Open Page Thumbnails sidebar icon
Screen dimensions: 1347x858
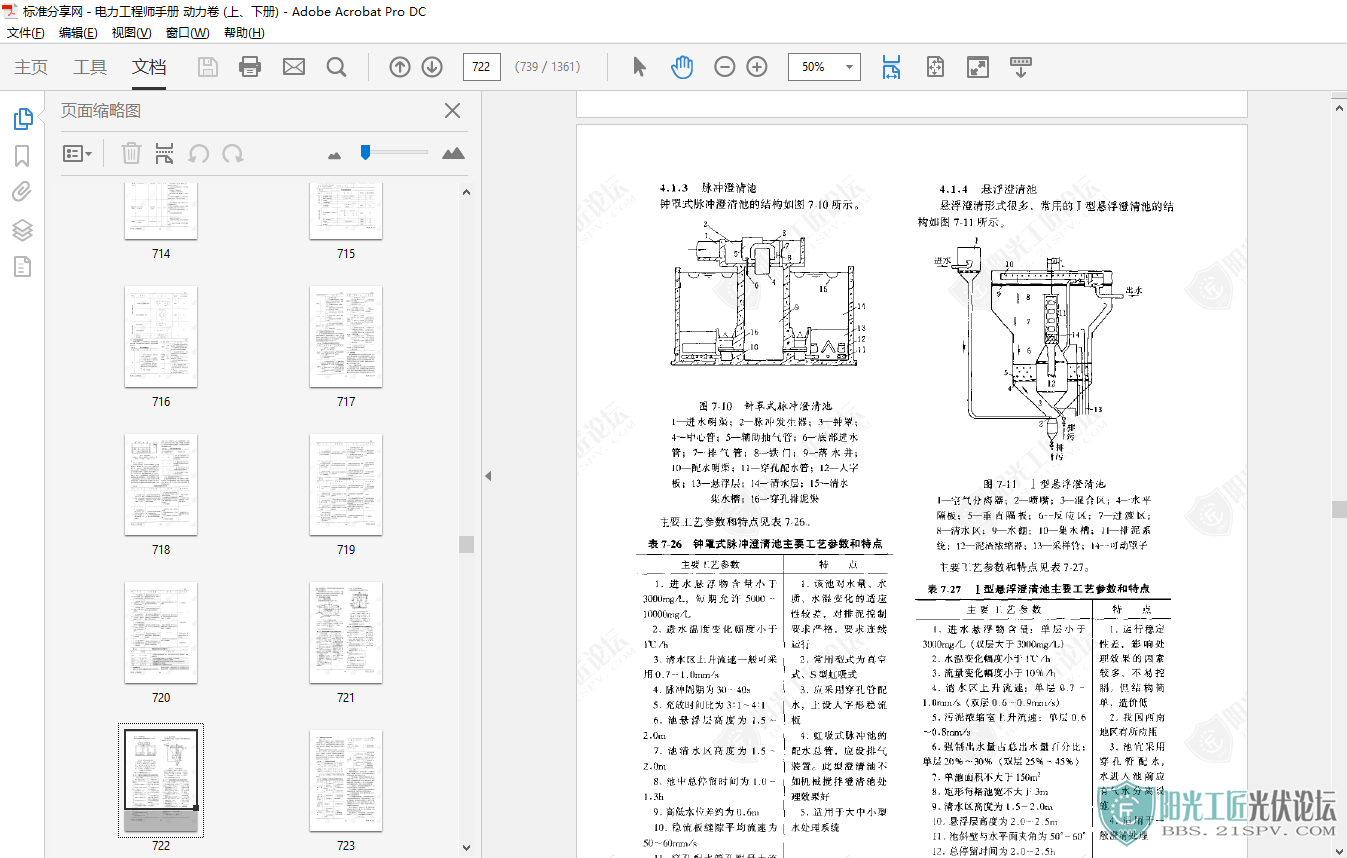point(22,119)
